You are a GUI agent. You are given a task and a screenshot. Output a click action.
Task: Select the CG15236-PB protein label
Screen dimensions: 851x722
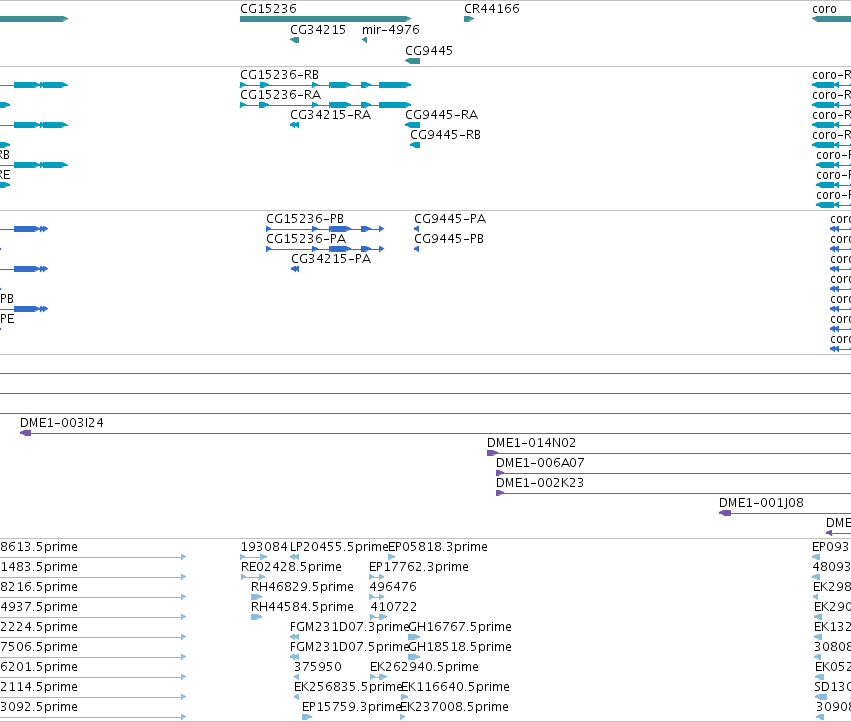(x=305, y=219)
